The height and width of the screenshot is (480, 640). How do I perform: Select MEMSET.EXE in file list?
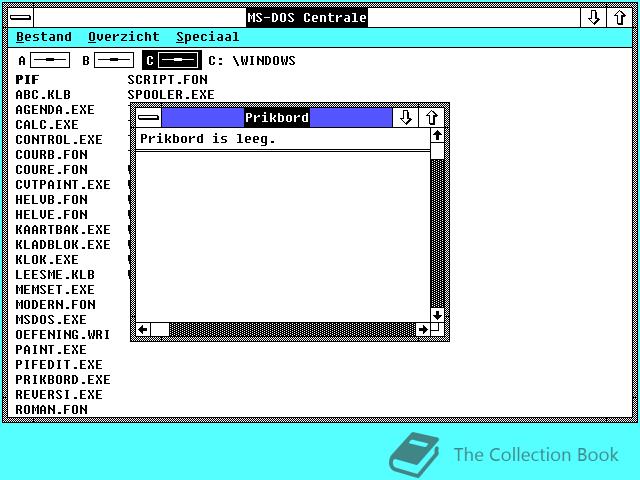(x=55, y=290)
